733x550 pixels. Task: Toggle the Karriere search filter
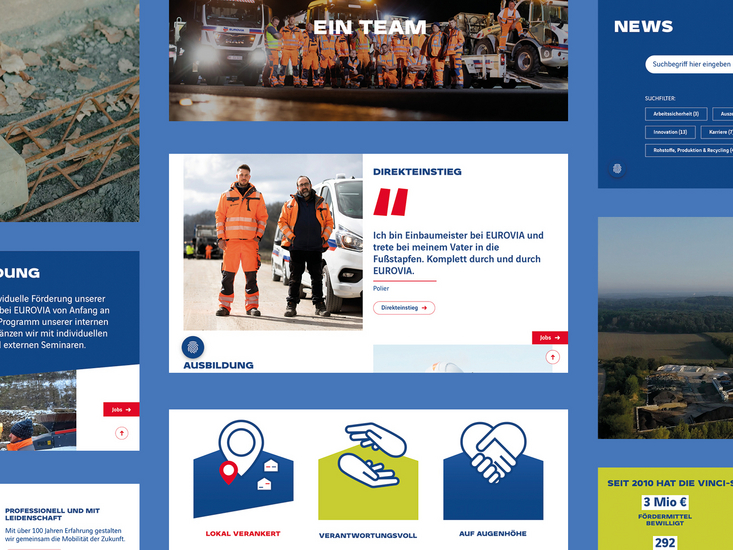(717, 132)
